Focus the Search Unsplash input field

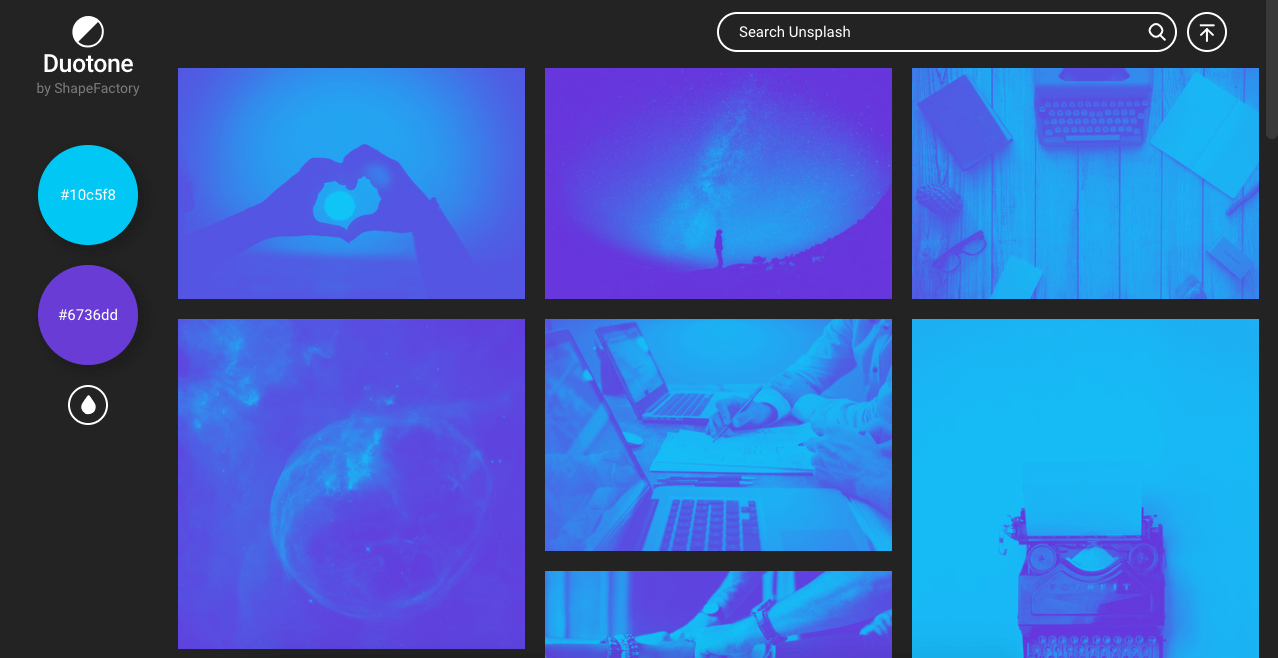click(x=930, y=32)
